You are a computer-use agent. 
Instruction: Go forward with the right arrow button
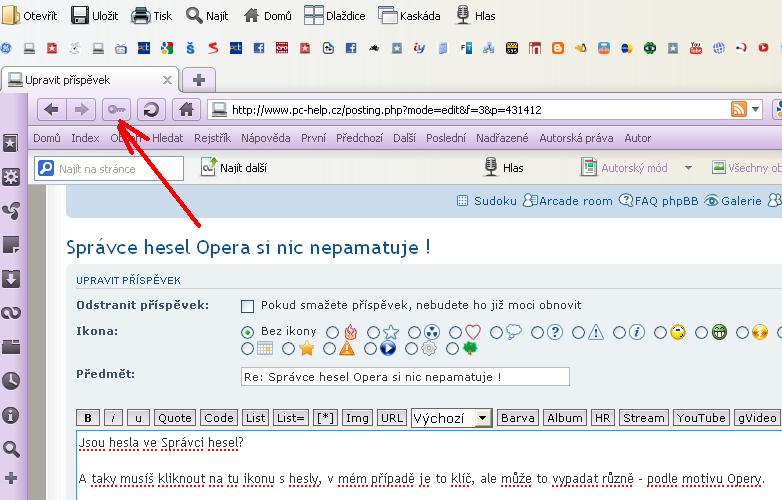pos(81,109)
